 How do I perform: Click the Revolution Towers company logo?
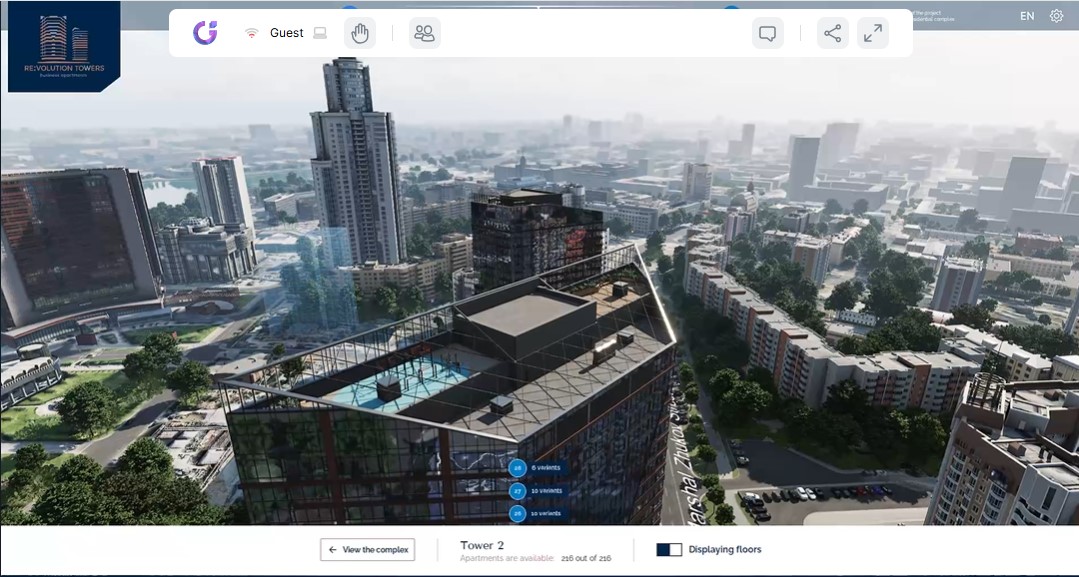[x=62, y=47]
